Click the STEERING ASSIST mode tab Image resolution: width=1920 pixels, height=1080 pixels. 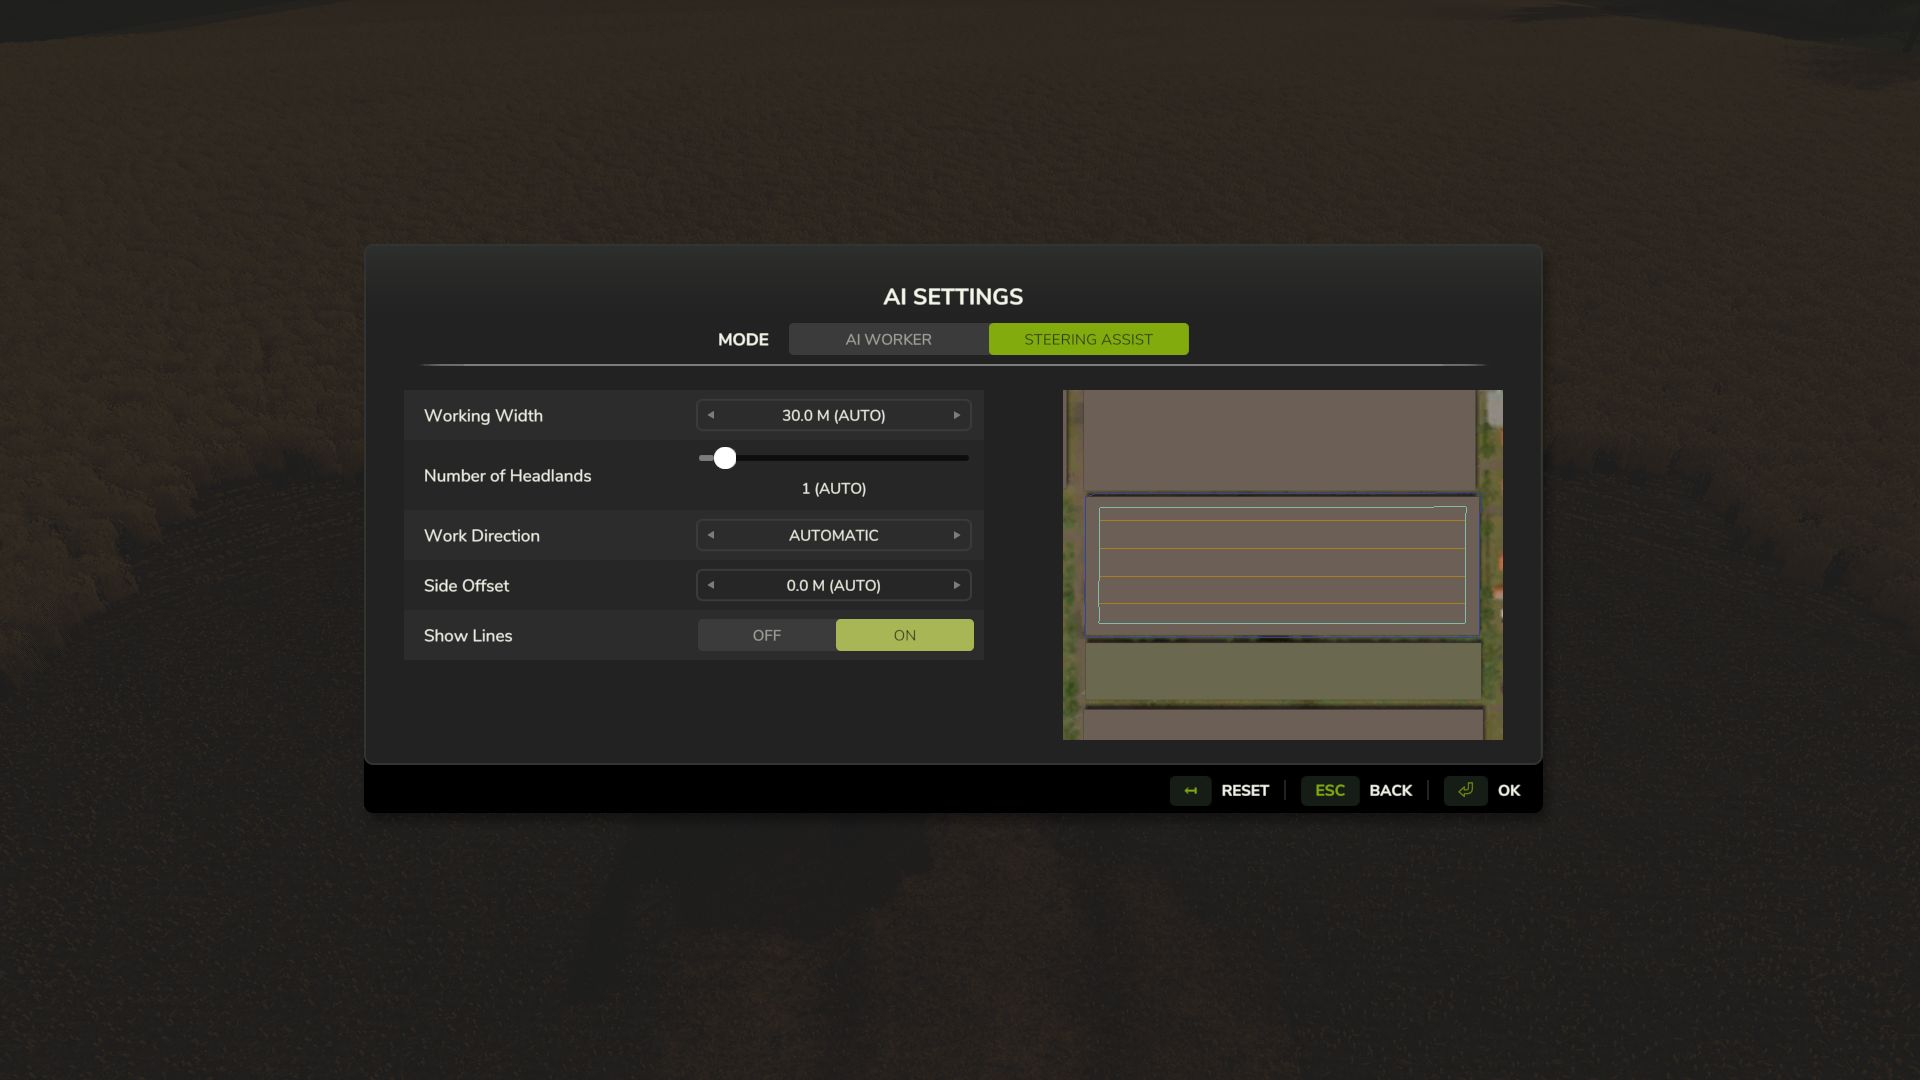click(1087, 339)
